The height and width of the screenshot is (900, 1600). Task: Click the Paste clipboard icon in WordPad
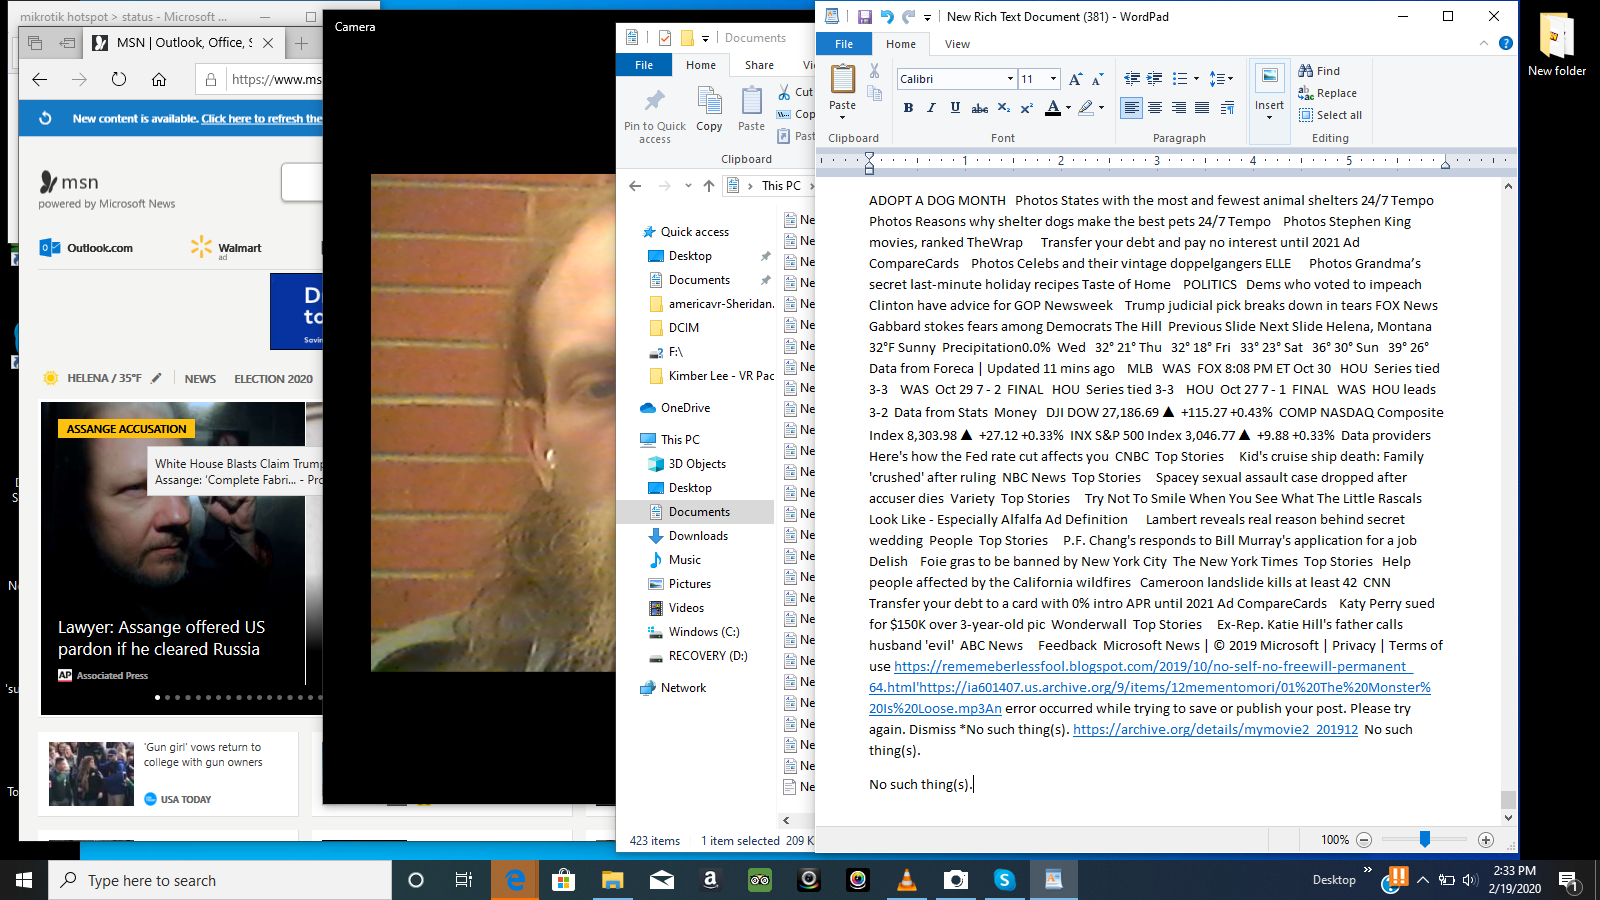point(843,79)
